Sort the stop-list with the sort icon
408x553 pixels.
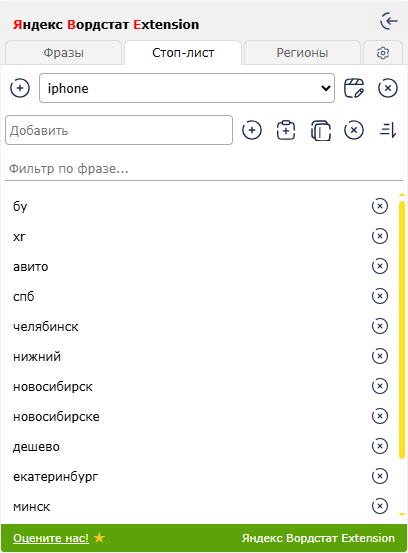pyautogui.click(x=388, y=130)
